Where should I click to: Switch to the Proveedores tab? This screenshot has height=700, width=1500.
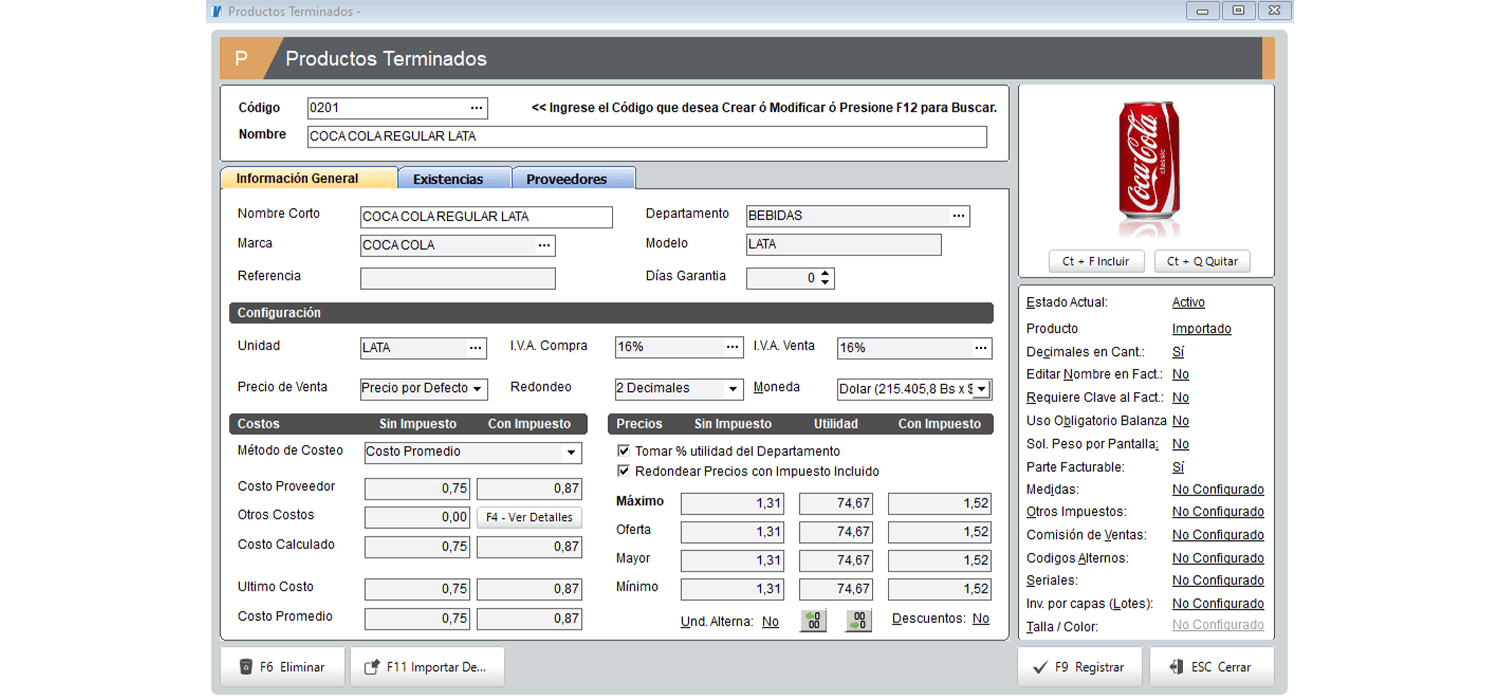tap(573, 179)
